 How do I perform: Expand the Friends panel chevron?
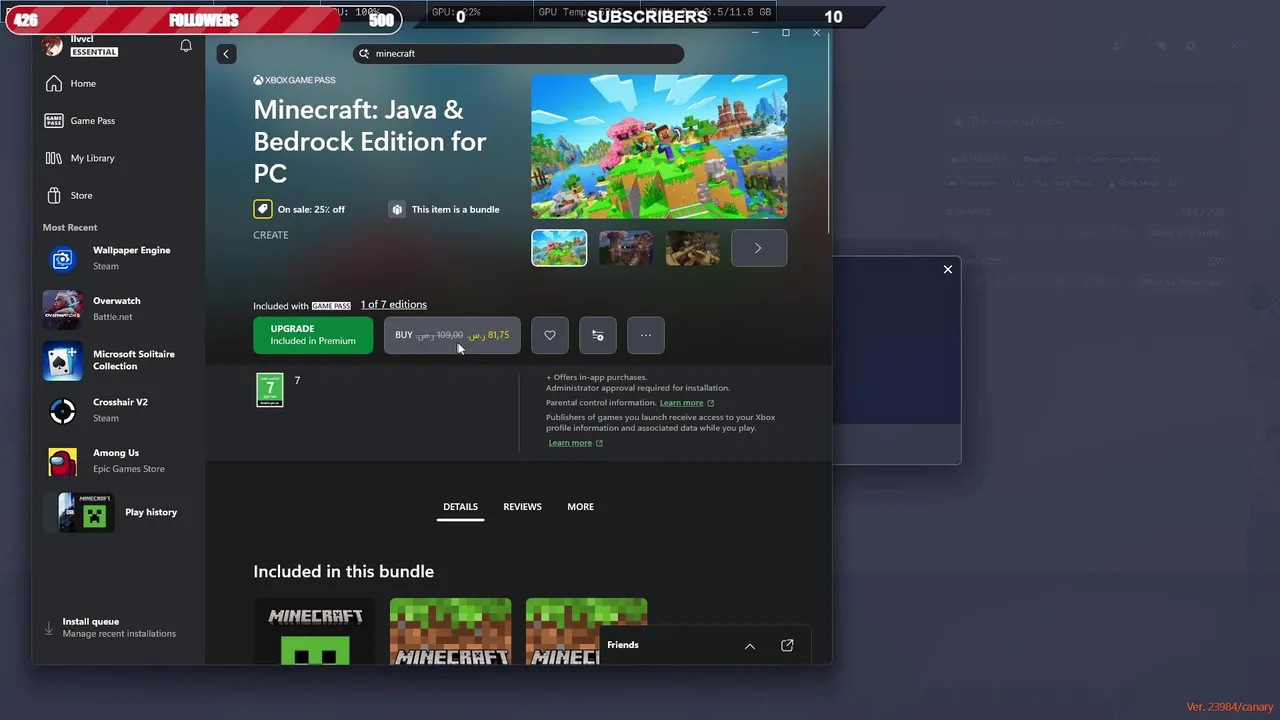[750, 646]
